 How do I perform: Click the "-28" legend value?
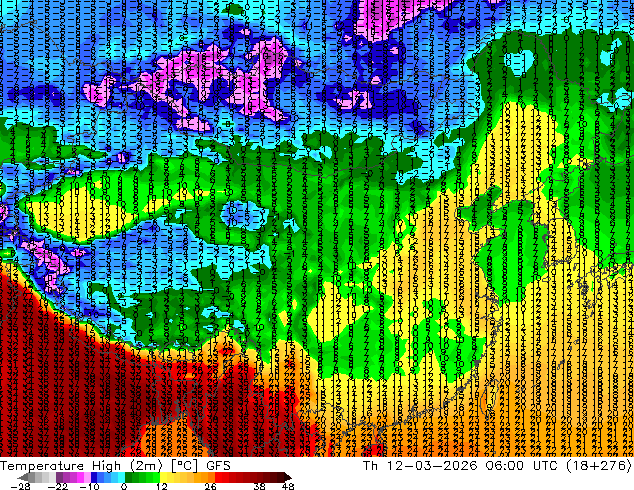tap(21, 486)
